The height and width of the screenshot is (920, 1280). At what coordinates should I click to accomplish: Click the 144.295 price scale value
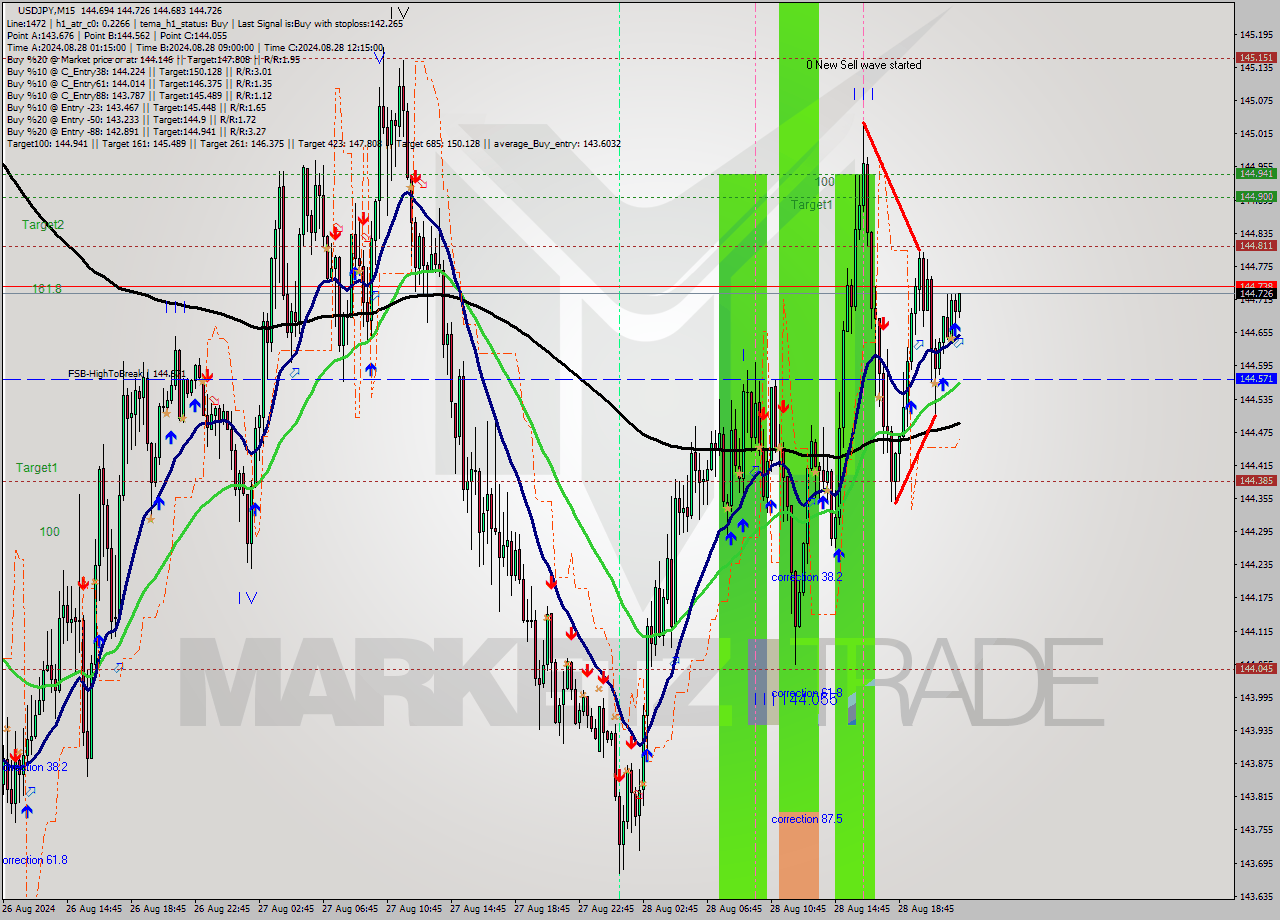tap(1255, 531)
